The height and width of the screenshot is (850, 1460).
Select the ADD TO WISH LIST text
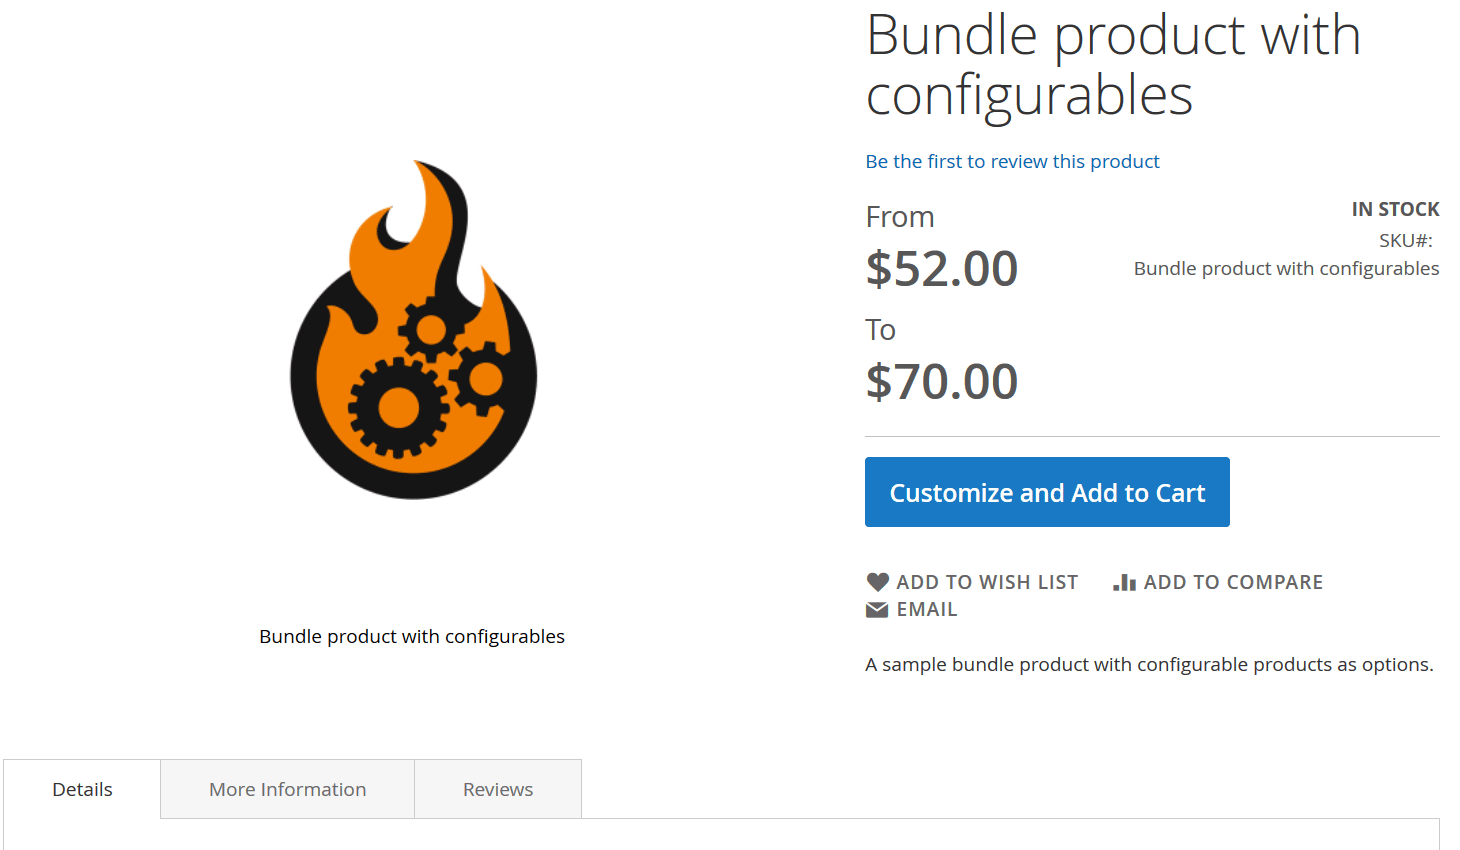pos(987,582)
